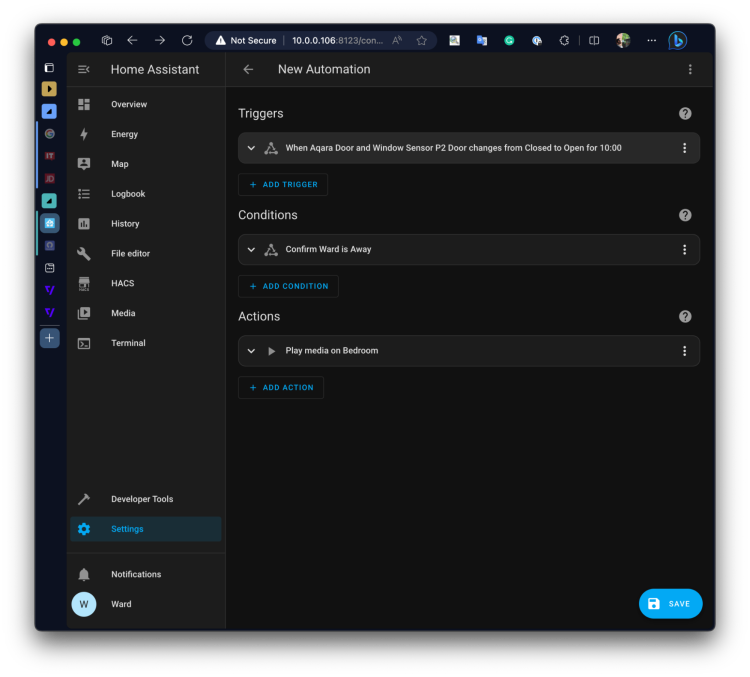Expand the Aqara Door sensor trigger
Image resolution: width=750 pixels, height=677 pixels.
click(251, 148)
